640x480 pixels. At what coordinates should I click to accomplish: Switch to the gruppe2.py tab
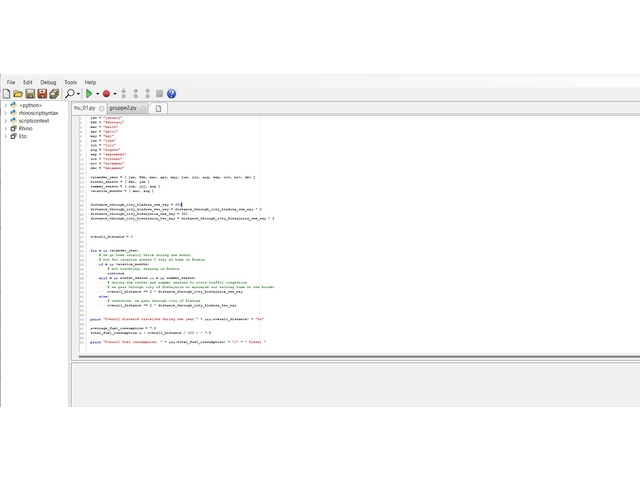[x=123, y=108]
